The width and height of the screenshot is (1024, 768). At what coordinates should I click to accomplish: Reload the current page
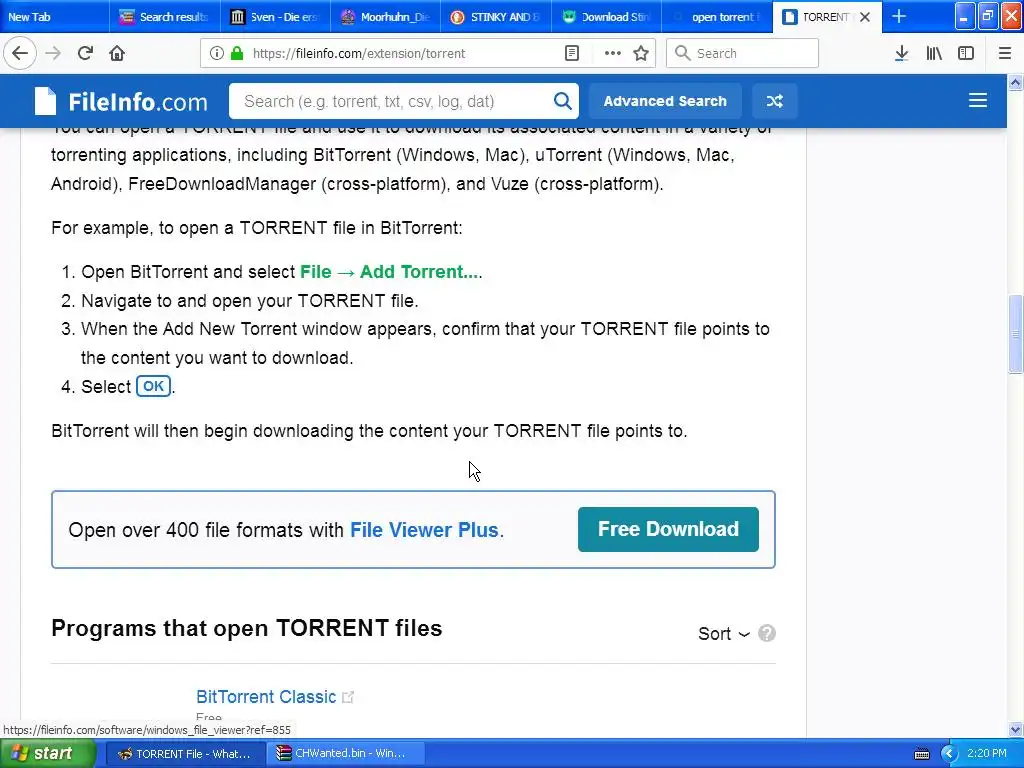coord(85,54)
